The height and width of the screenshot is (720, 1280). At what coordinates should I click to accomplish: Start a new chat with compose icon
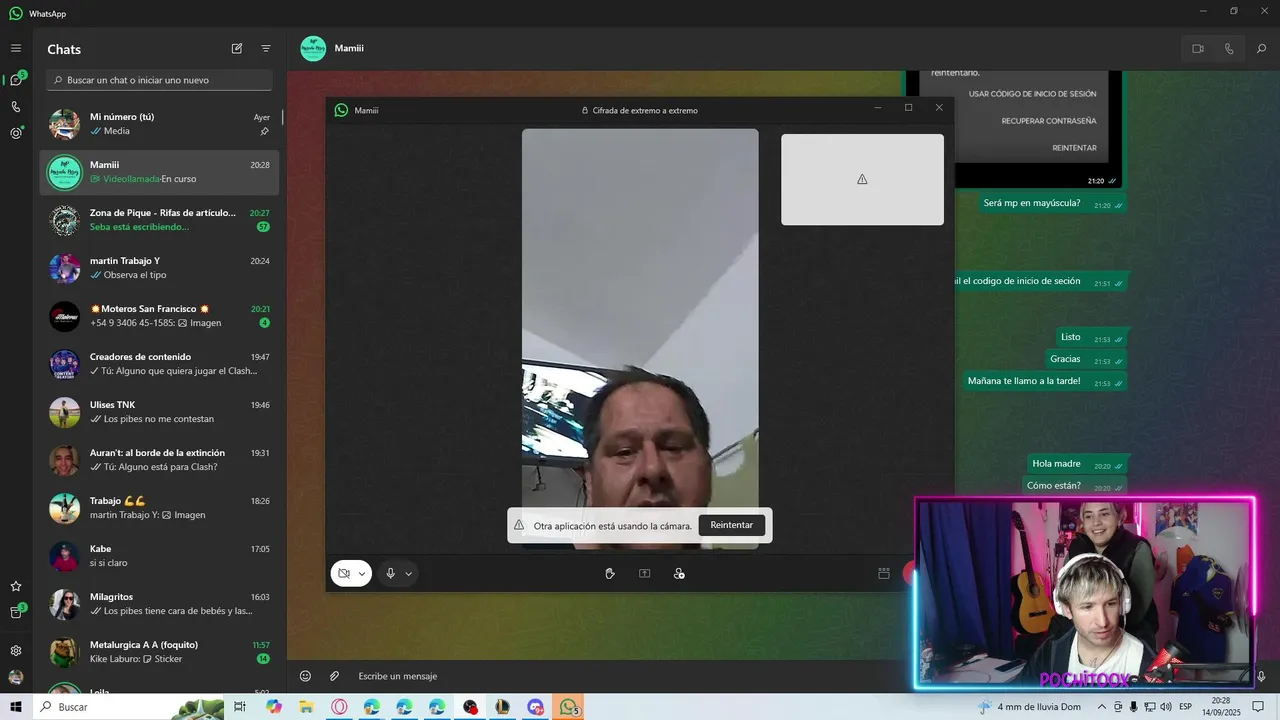coord(237,48)
